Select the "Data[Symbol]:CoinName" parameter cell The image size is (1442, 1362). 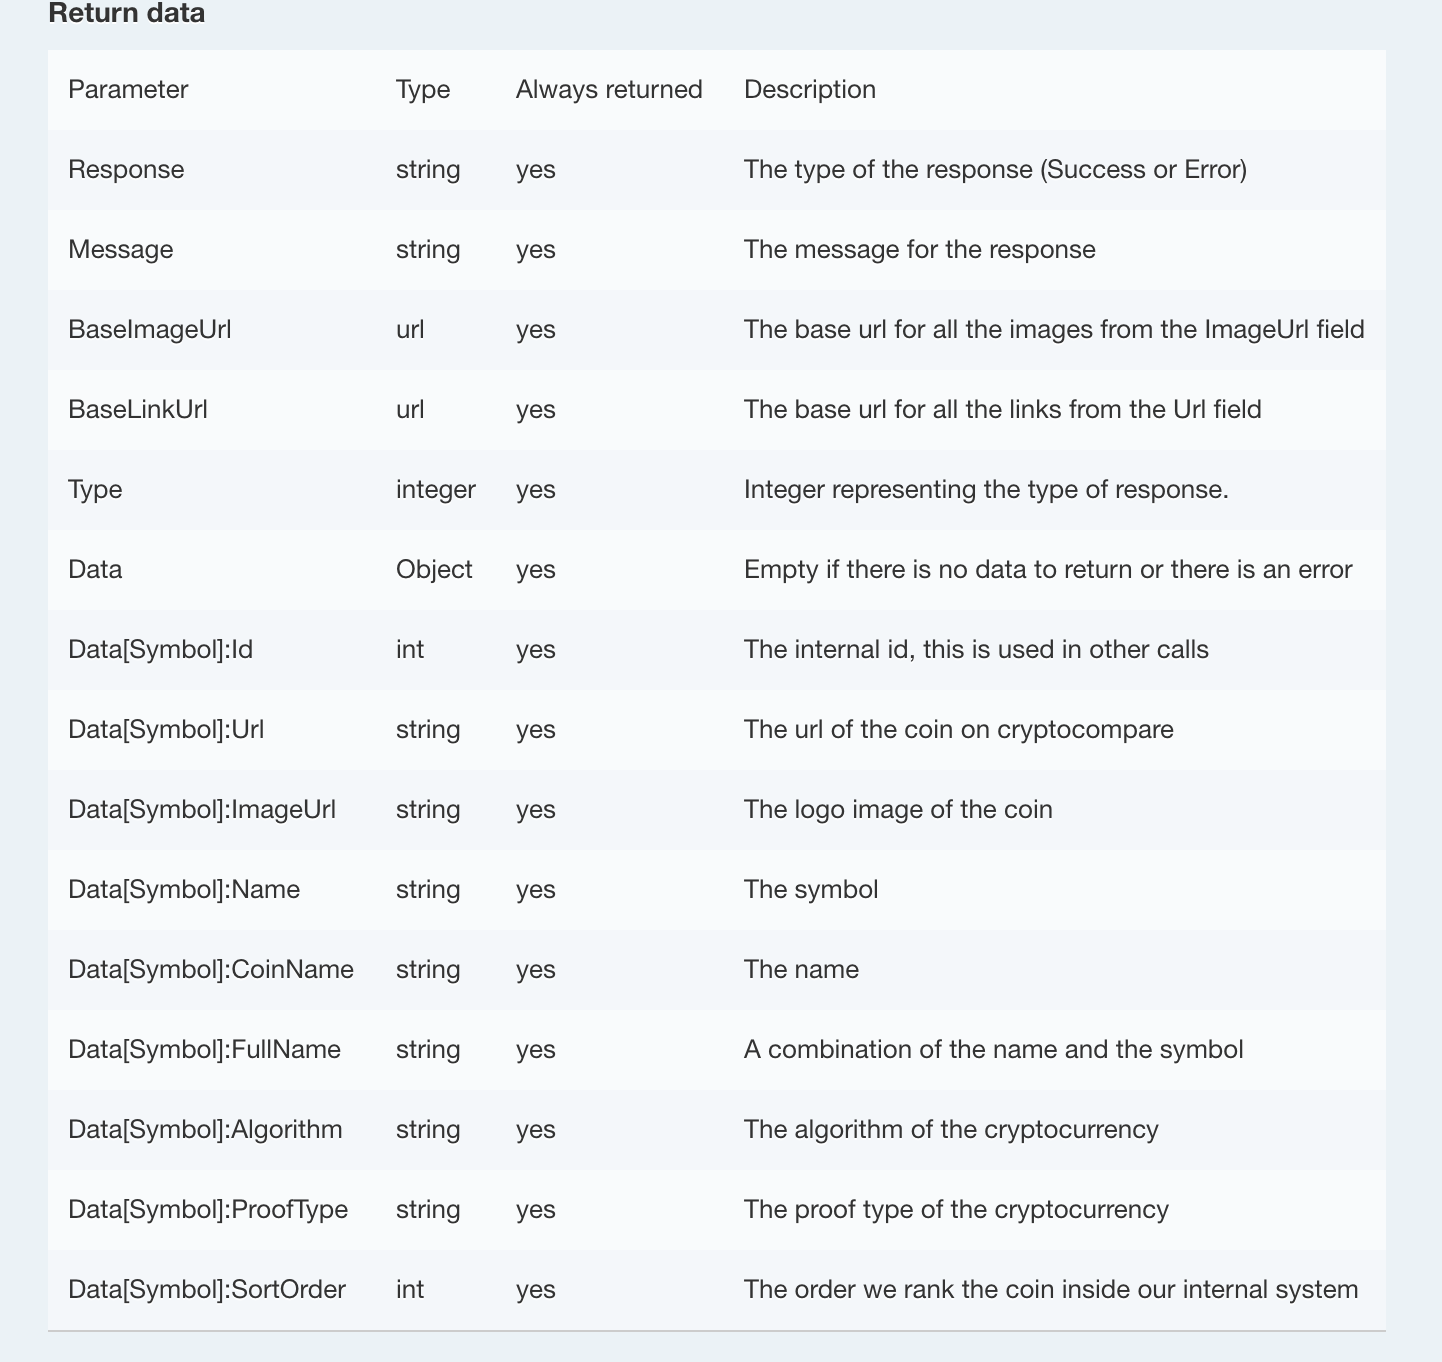211,970
